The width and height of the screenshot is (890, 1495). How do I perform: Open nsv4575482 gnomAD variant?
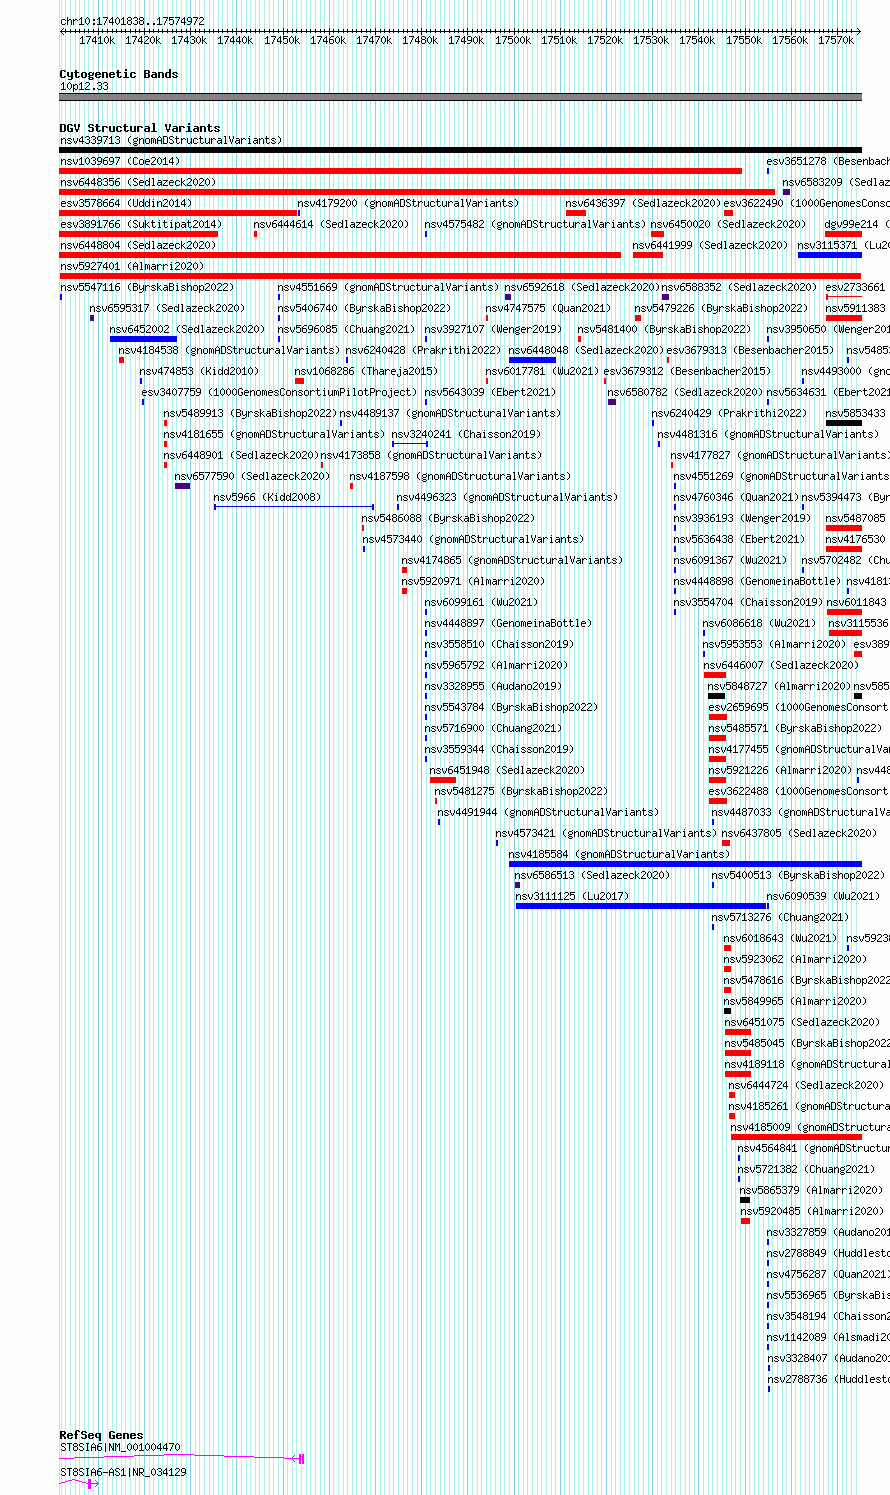coord(535,224)
